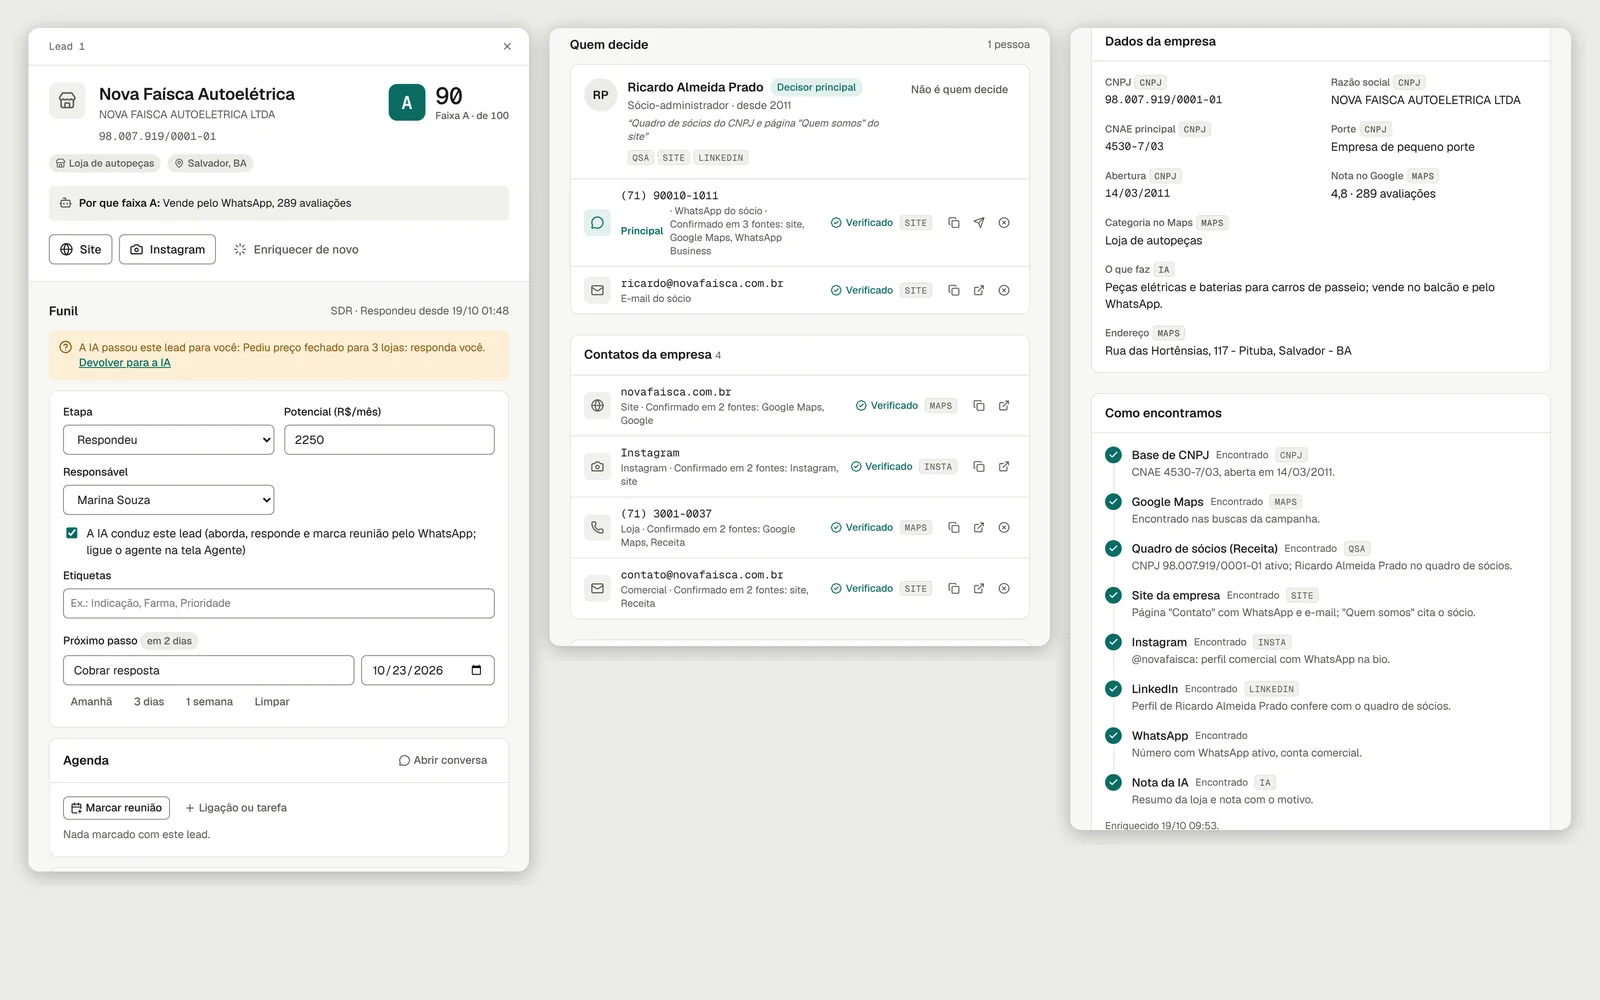Open Abrir conversa in Agenda
This screenshot has width=1600, height=1000.
pos(443,760)
